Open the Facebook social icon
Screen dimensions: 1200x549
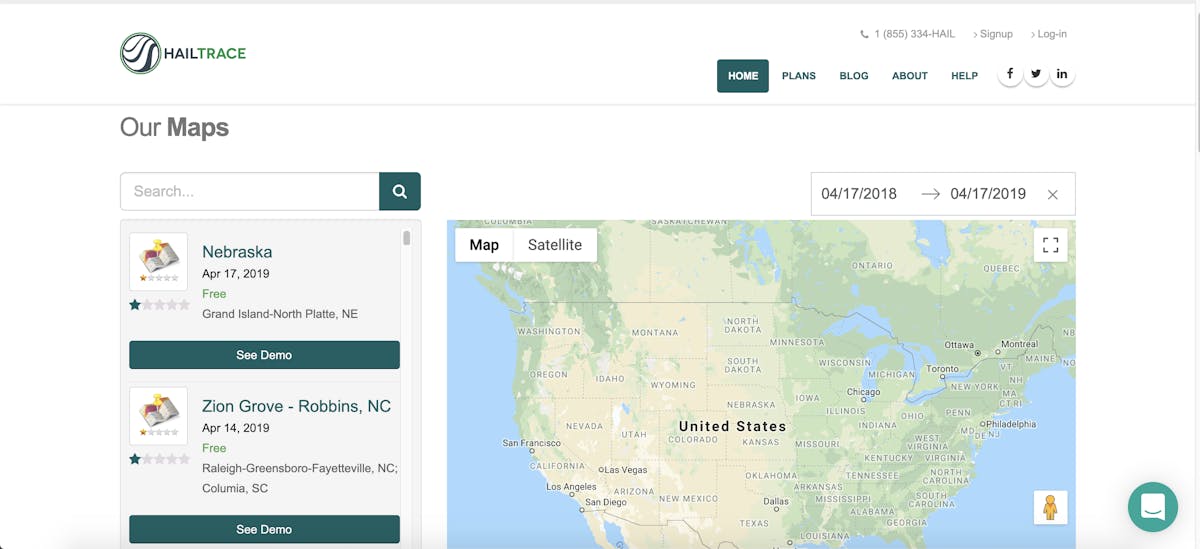1010,74
